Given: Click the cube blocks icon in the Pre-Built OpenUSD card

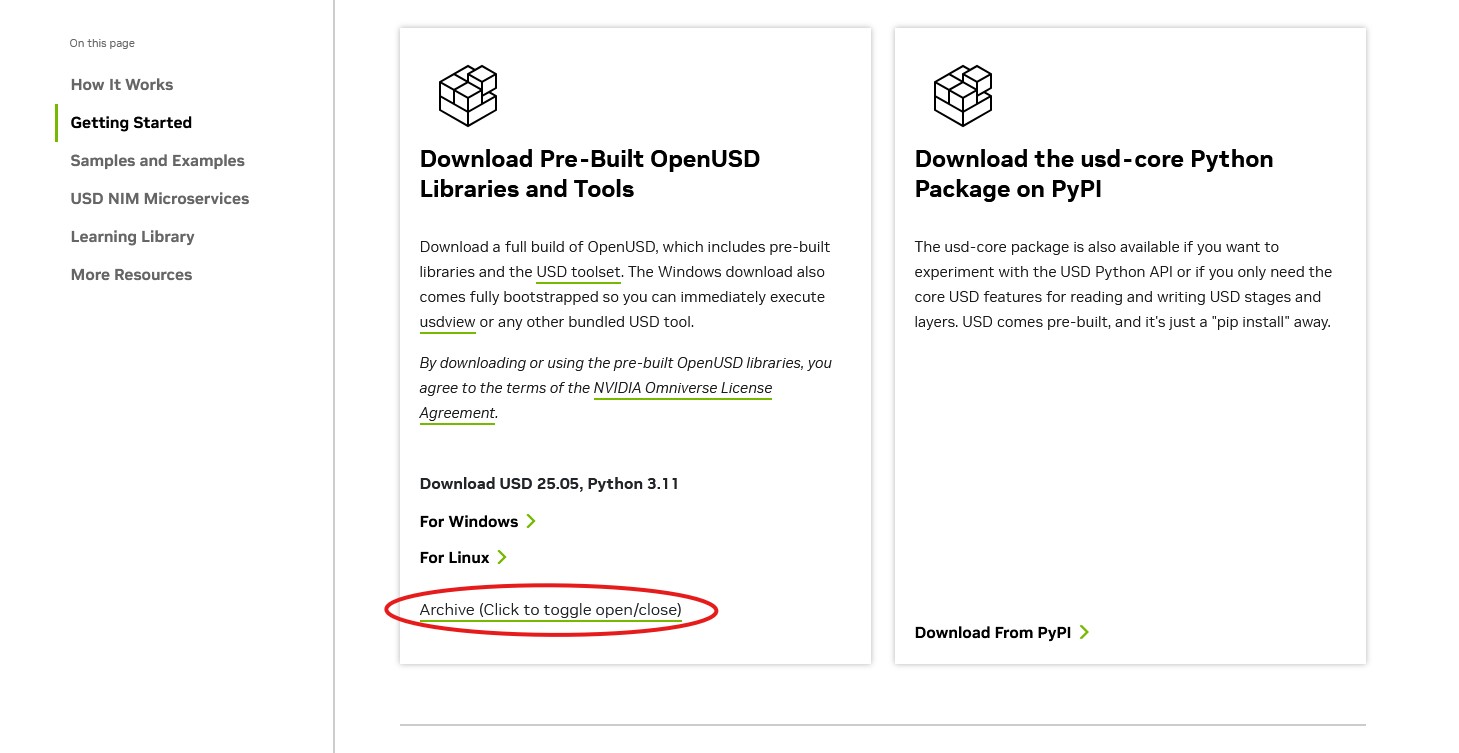Looking at the screenshot, I should (468, 96).
